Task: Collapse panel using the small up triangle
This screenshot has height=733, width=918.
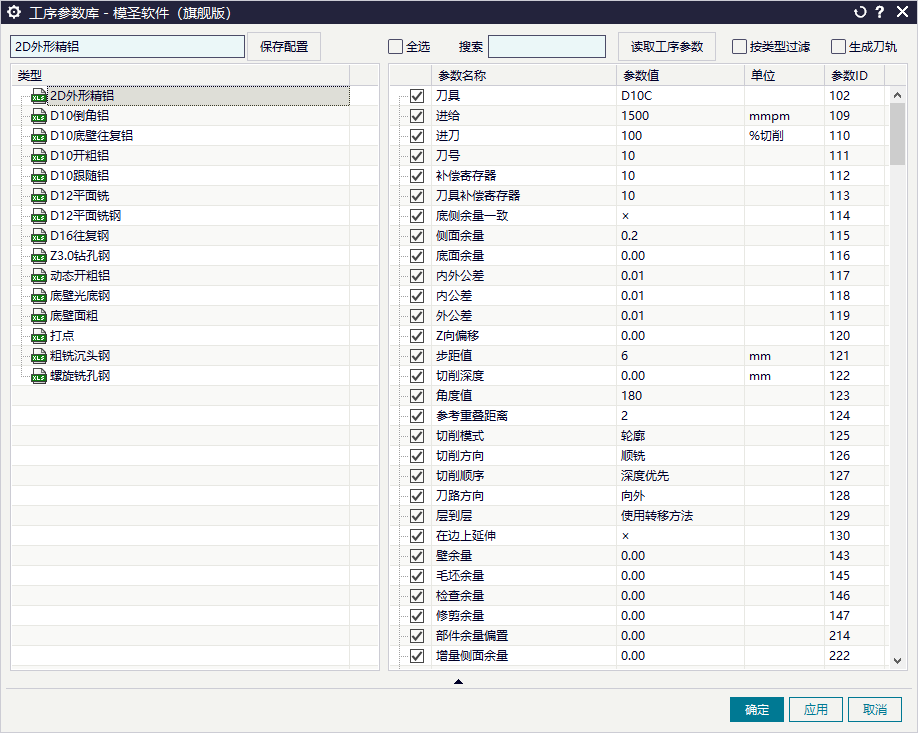Action: pos(458,681)
